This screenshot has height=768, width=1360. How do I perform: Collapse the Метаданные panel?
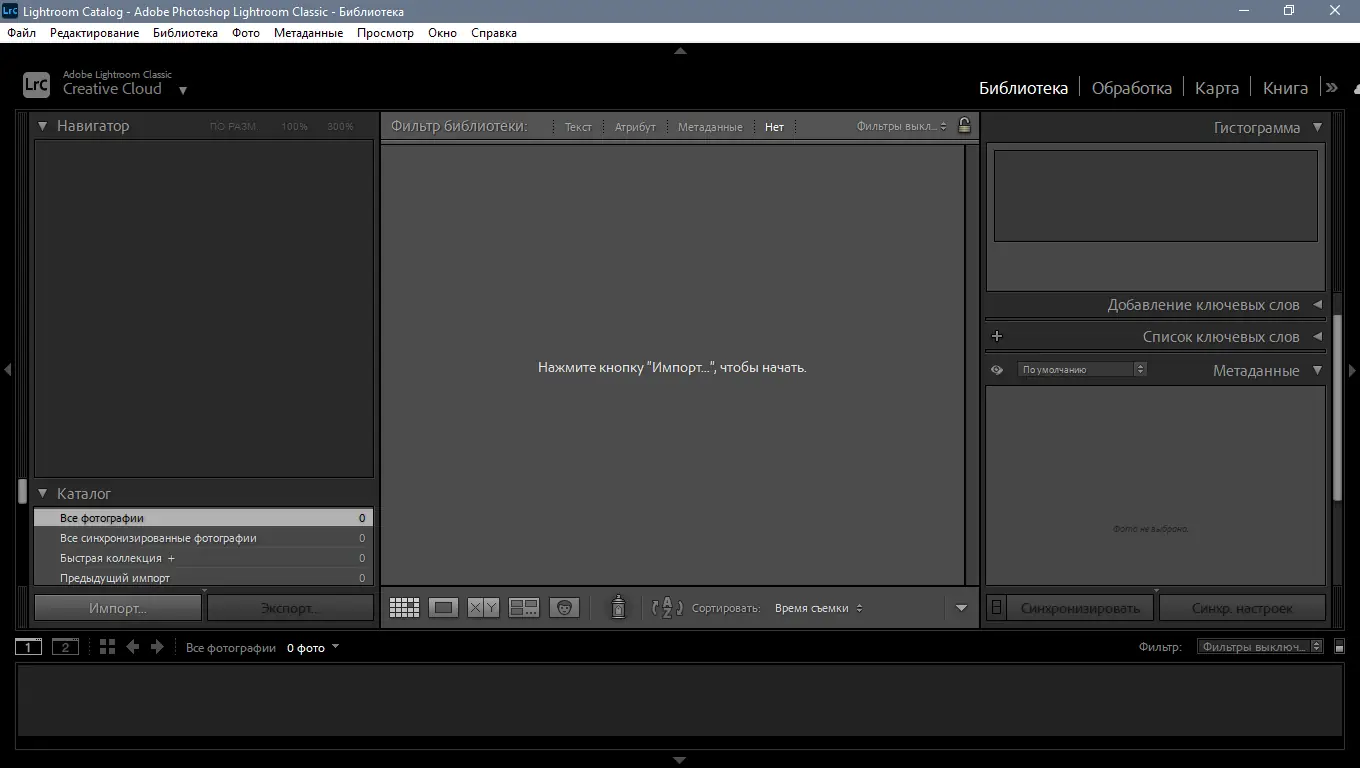[x=1317, y=370]
